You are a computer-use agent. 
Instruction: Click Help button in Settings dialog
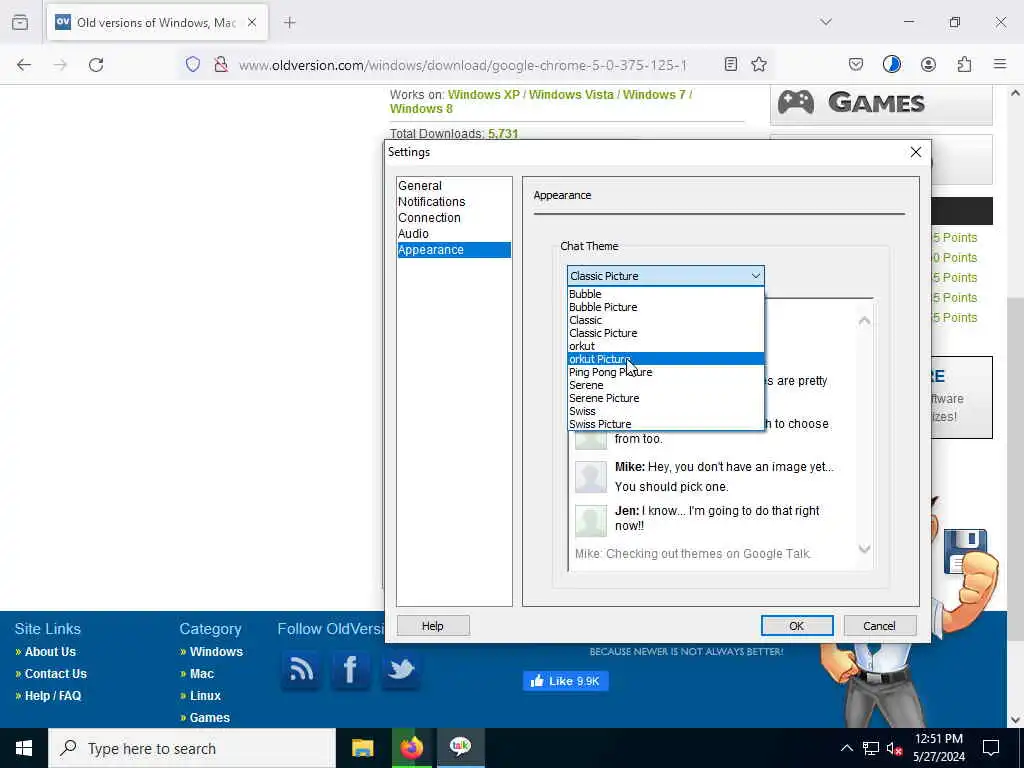coord(433,626)
